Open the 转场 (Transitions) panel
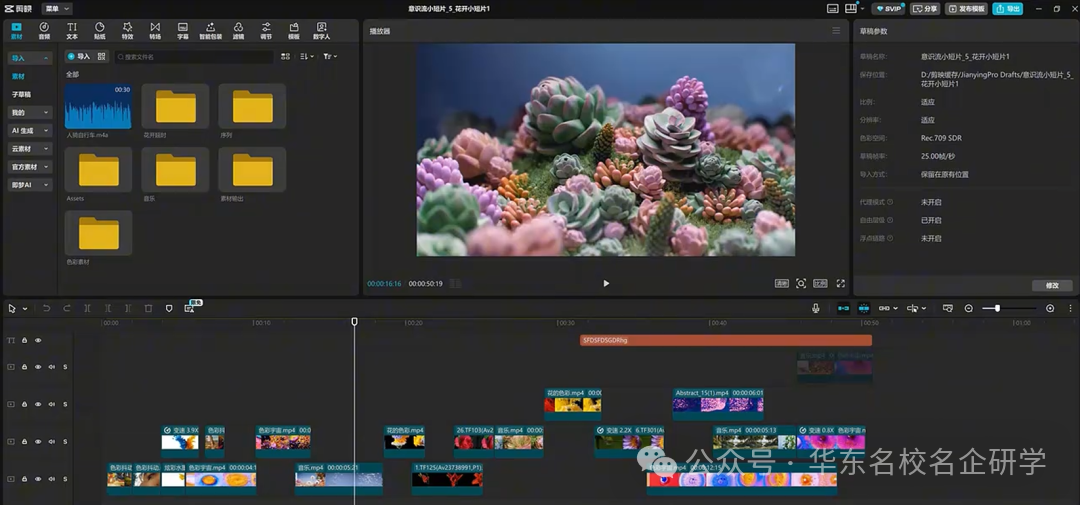This screenshot has height=505, width=1080. [x=155, y=30]
